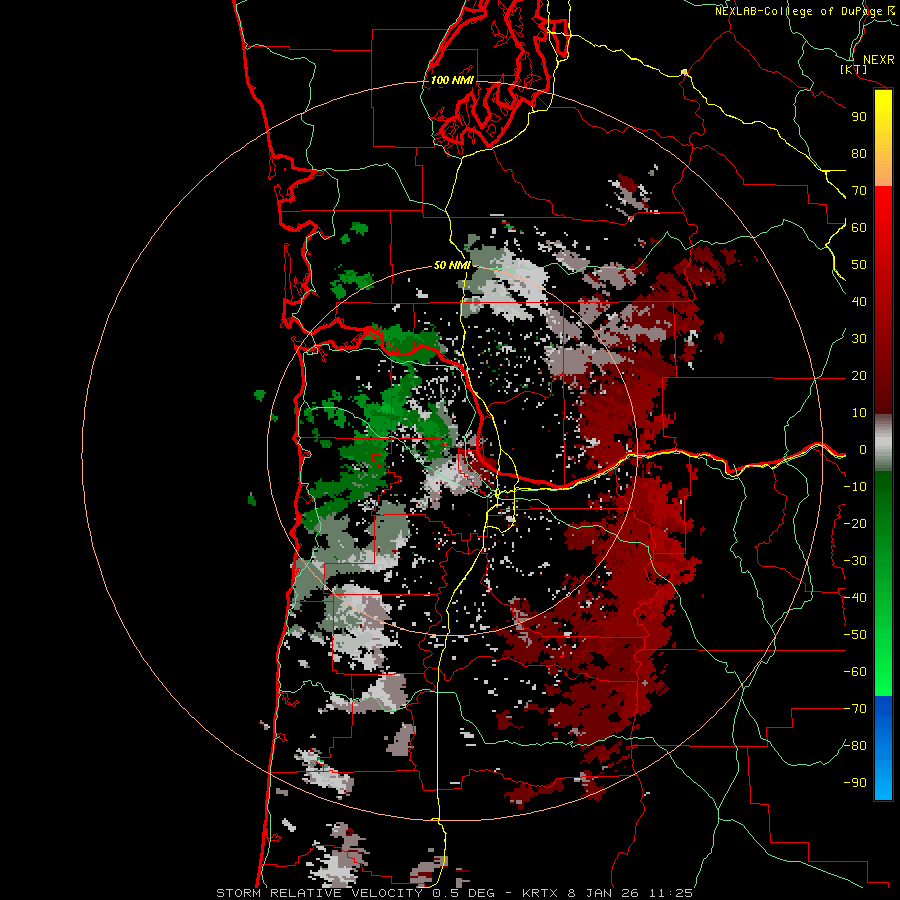The width and height of the screenshot is (900, 900).
Task: Click the 10 value on the velocity scale
Action: point(859,413)
